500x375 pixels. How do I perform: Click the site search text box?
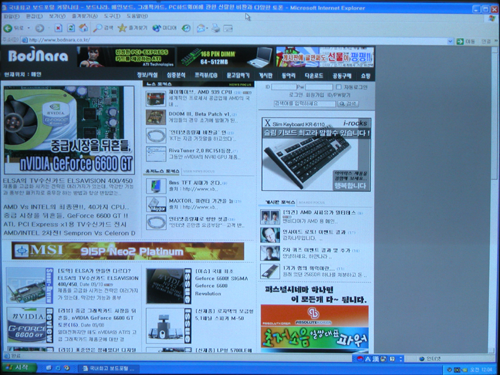[304, 104]
